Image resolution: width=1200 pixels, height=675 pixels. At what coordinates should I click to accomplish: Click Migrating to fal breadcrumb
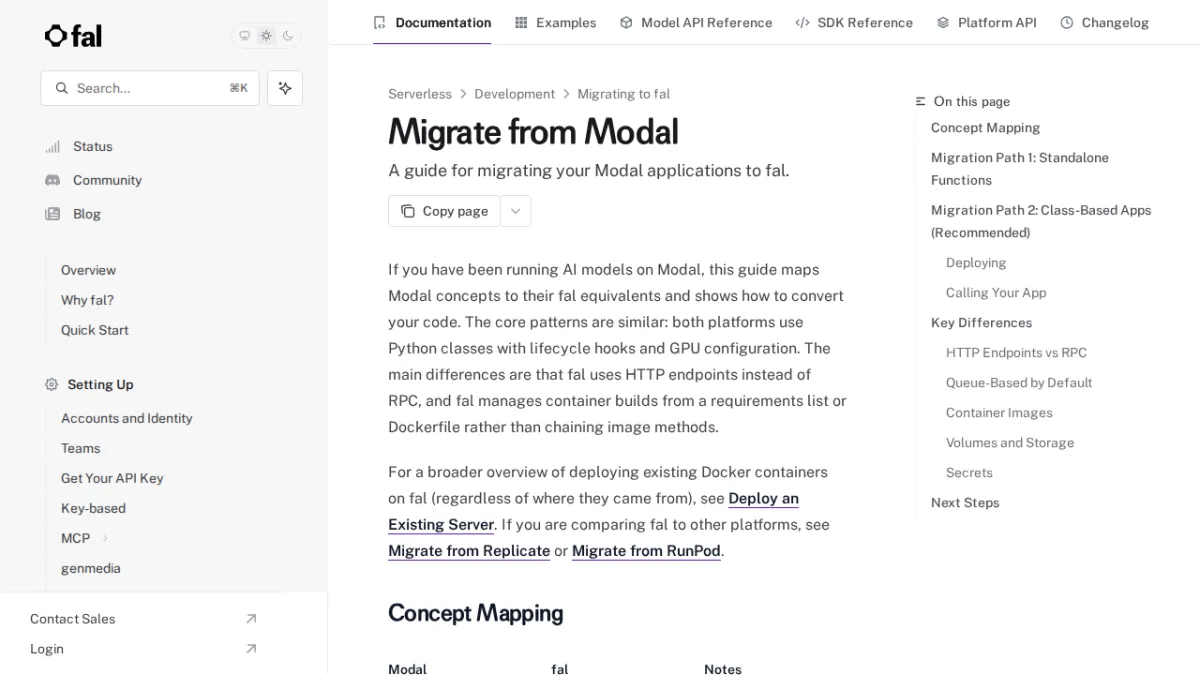[623, 94]
